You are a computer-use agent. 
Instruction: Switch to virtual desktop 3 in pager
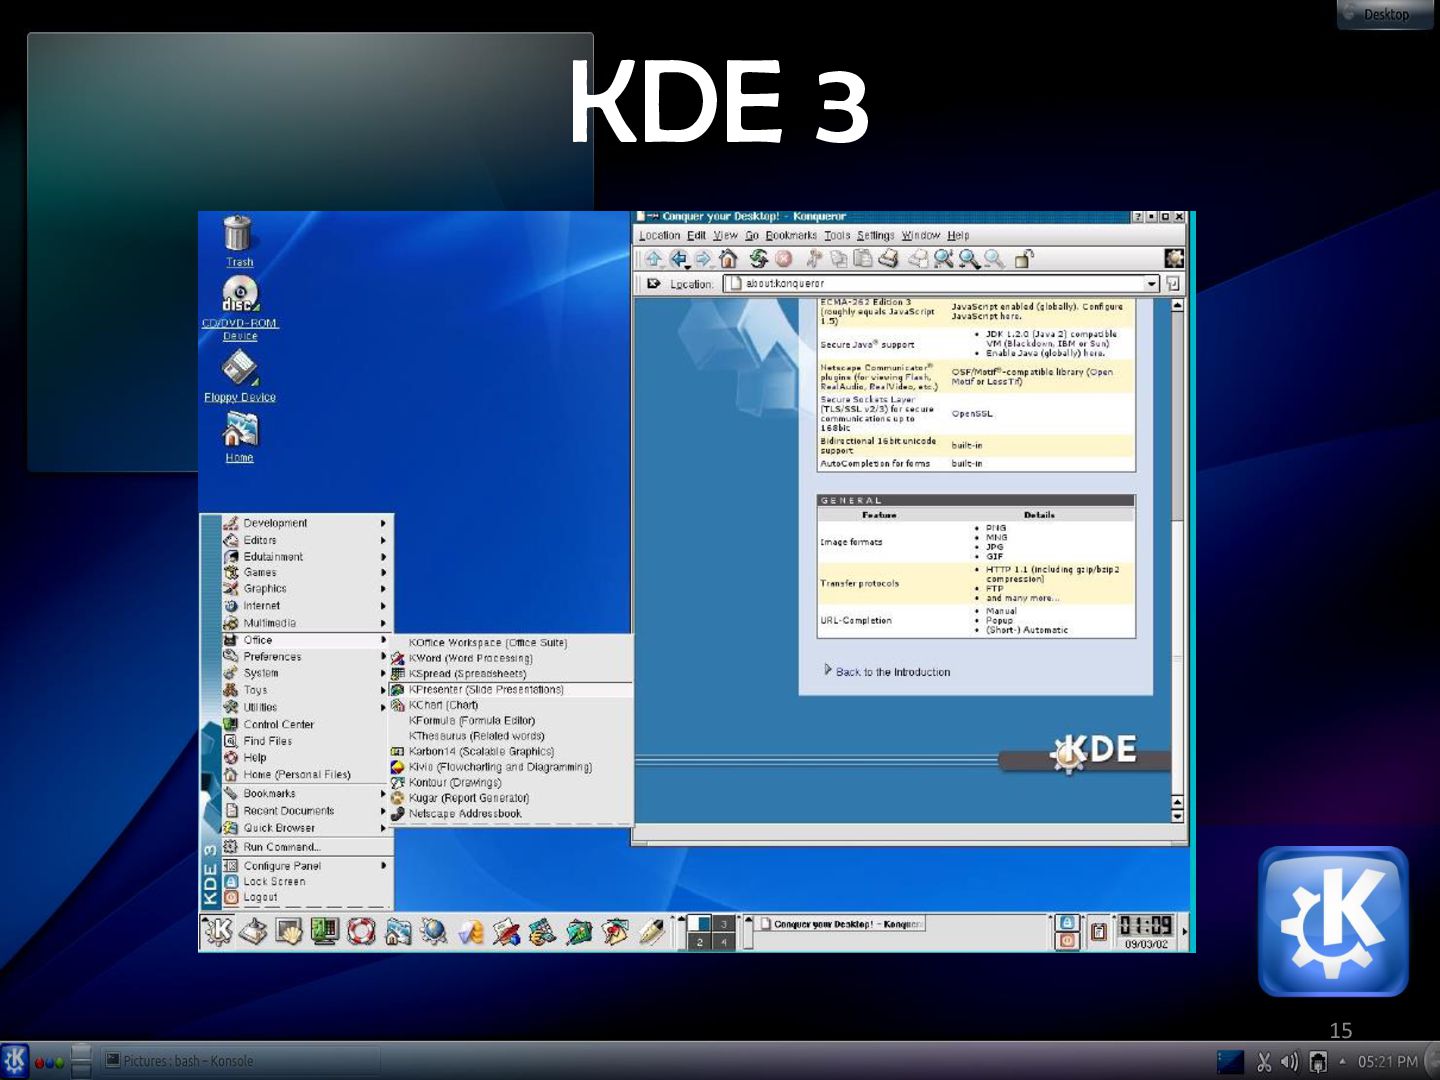724,924
